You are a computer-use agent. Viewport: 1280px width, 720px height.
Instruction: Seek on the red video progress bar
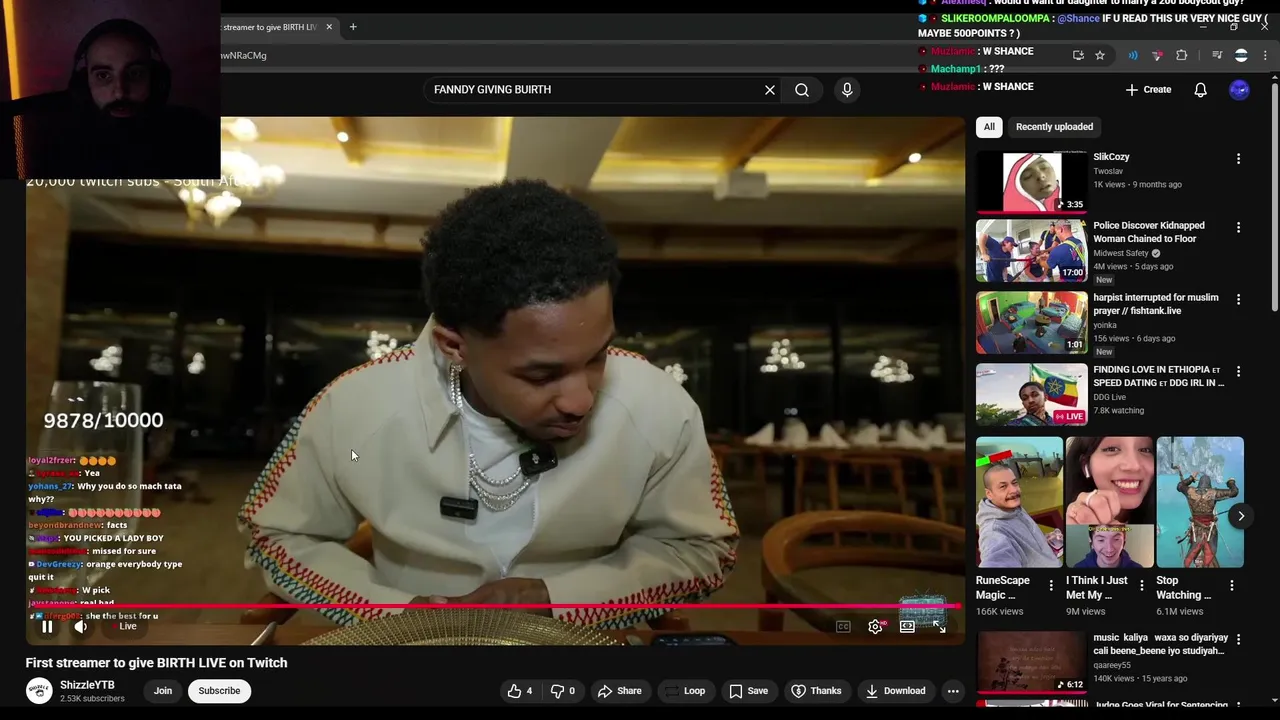point(494,606)
